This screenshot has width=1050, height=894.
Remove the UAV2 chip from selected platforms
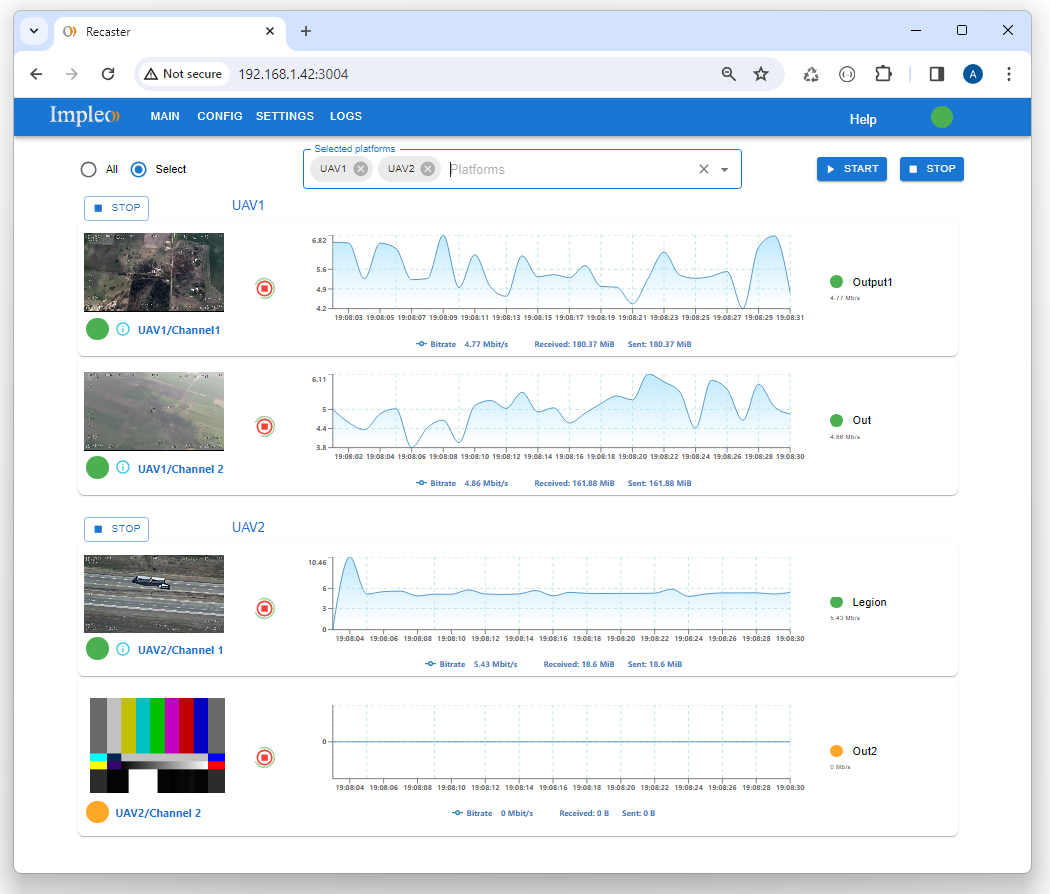[x=428, y=169]
